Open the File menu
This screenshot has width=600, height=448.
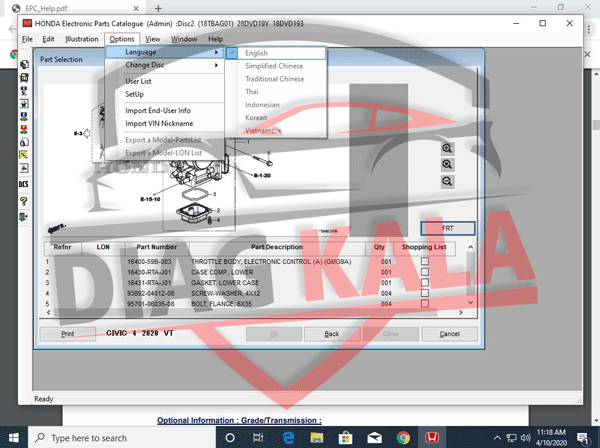tap(27, 39)
